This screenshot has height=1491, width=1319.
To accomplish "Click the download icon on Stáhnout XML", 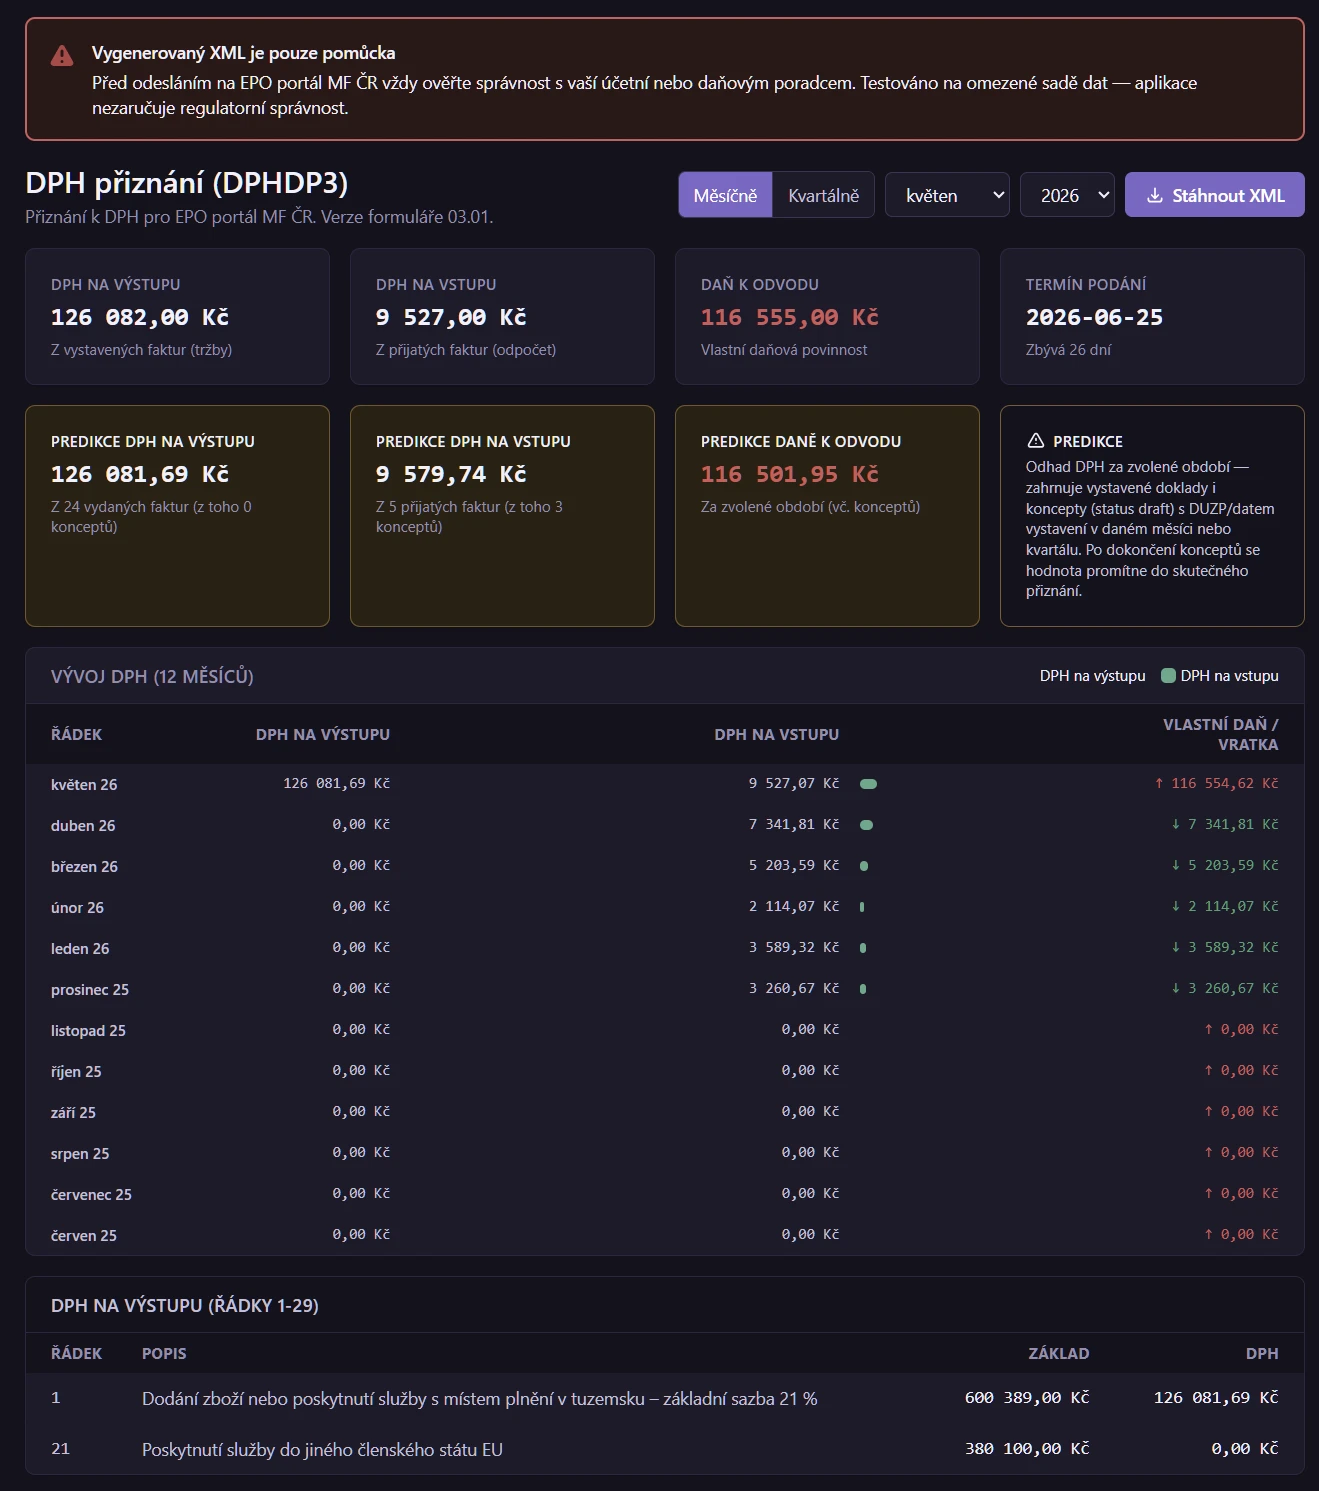I will [1154, 196].
